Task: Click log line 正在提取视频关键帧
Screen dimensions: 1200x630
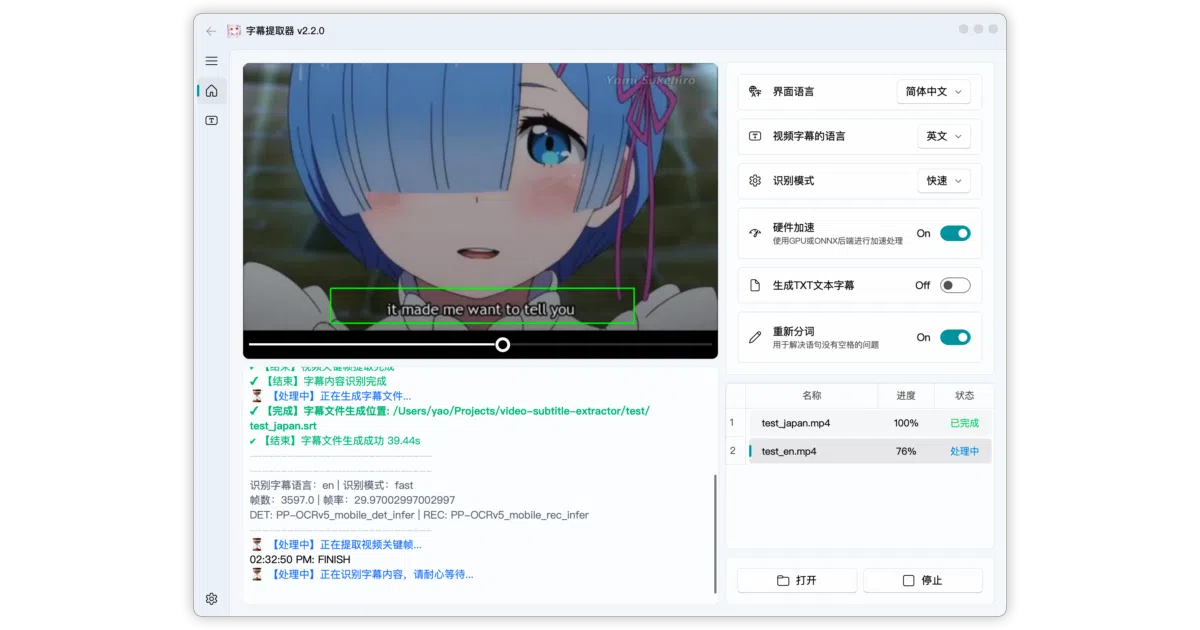Action: coord(336,545)
